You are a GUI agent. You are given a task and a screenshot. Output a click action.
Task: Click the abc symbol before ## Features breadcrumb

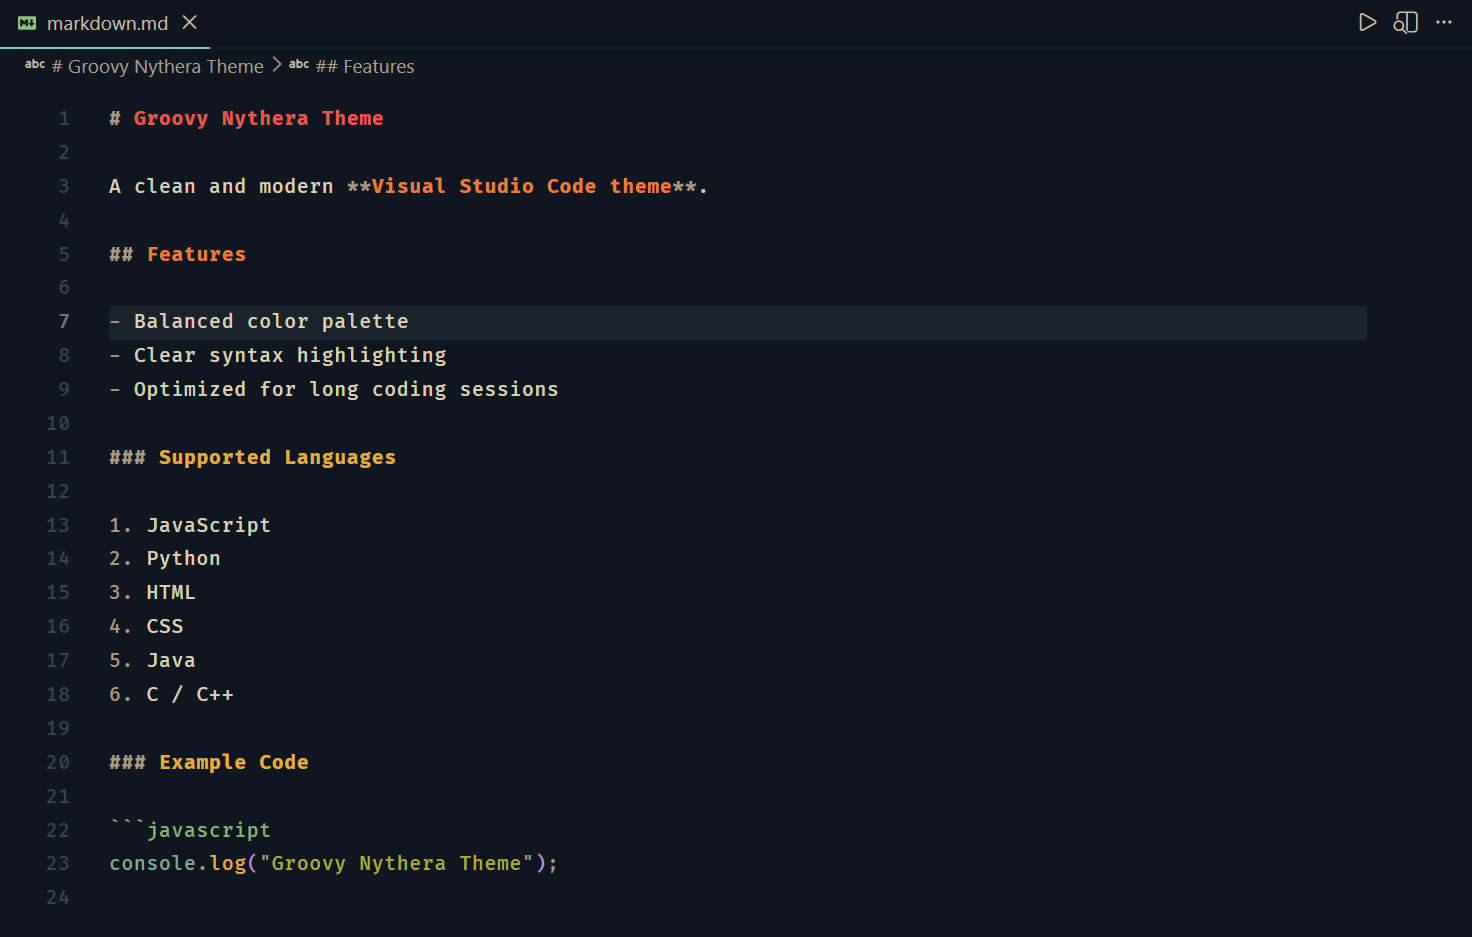point(298,65)
